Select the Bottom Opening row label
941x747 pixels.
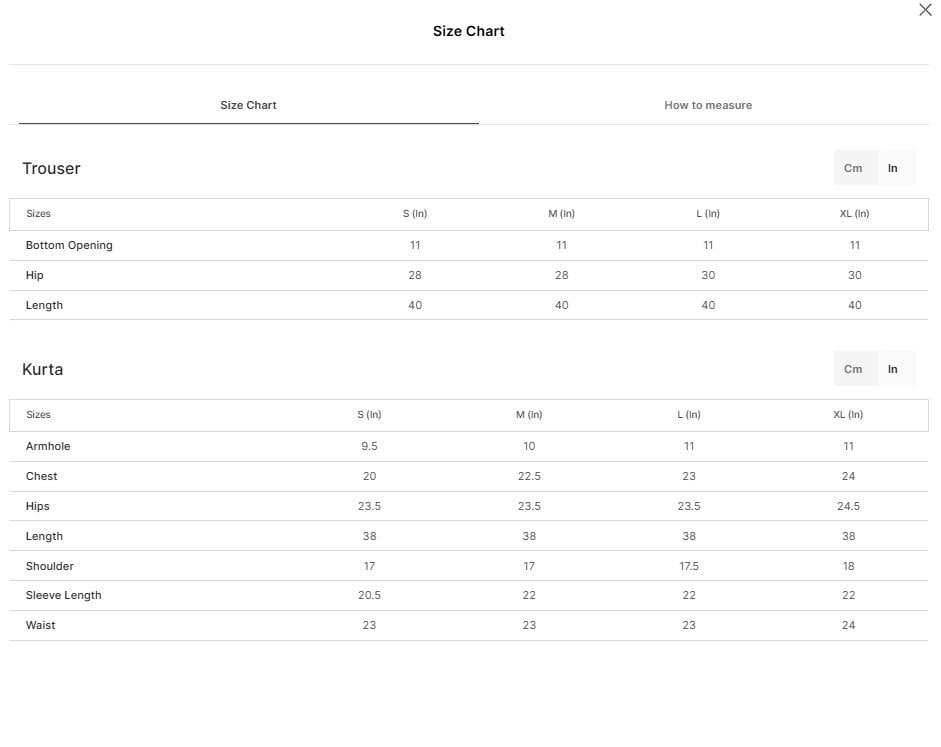pyautogui.click(x=69, y=245)
